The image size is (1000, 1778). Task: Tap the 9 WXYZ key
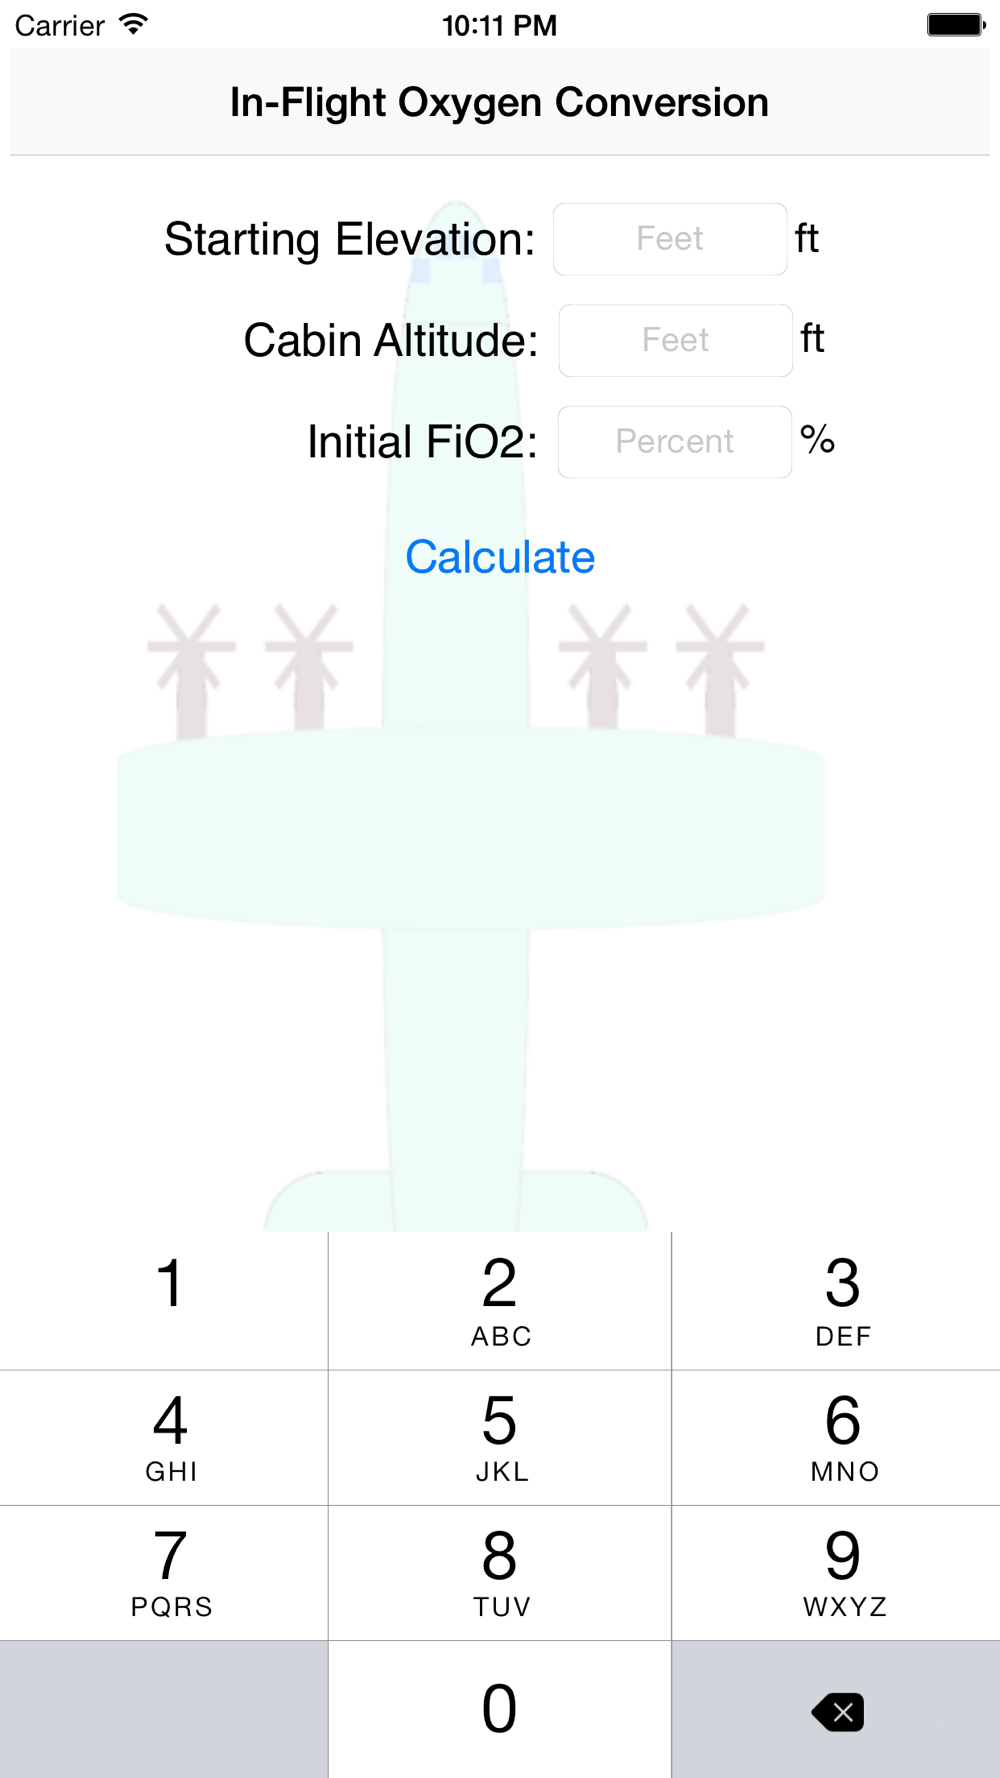tap(836, 1573)
